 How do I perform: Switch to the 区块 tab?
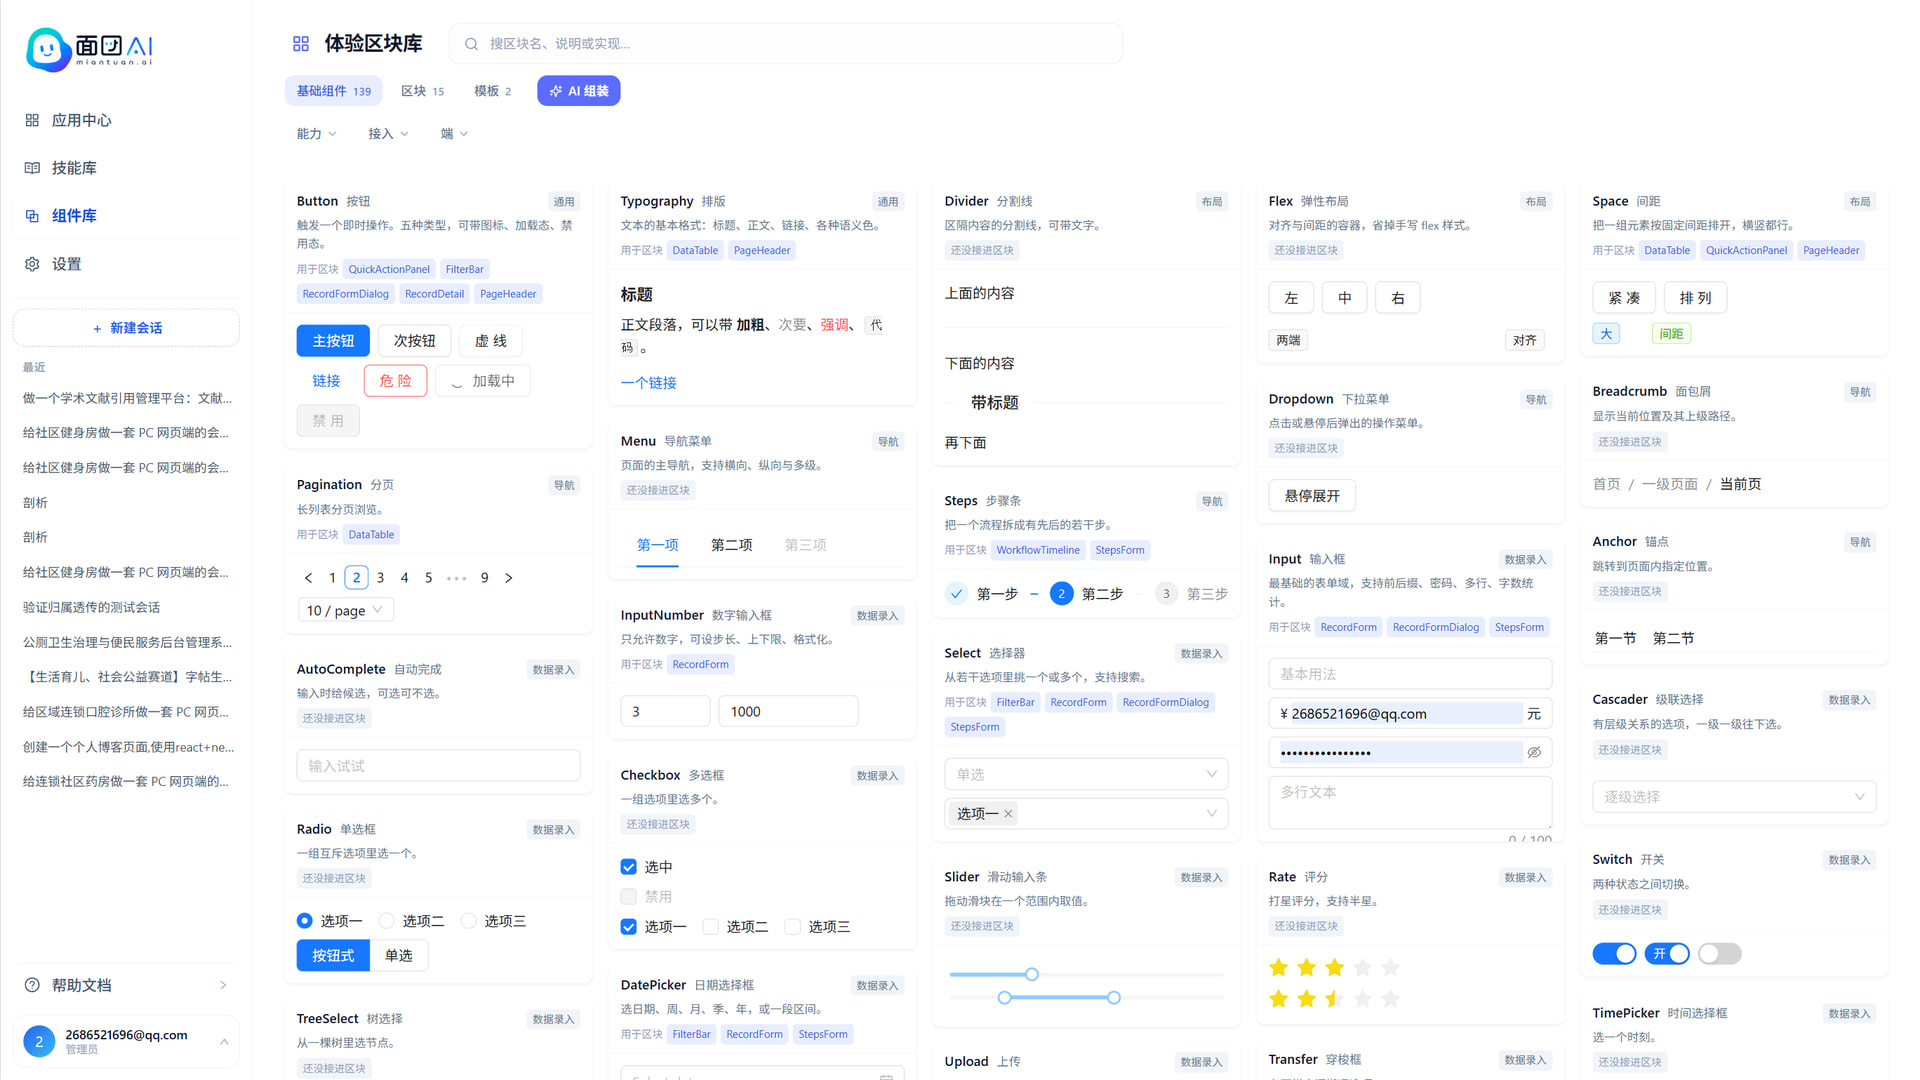coord(423,91)
